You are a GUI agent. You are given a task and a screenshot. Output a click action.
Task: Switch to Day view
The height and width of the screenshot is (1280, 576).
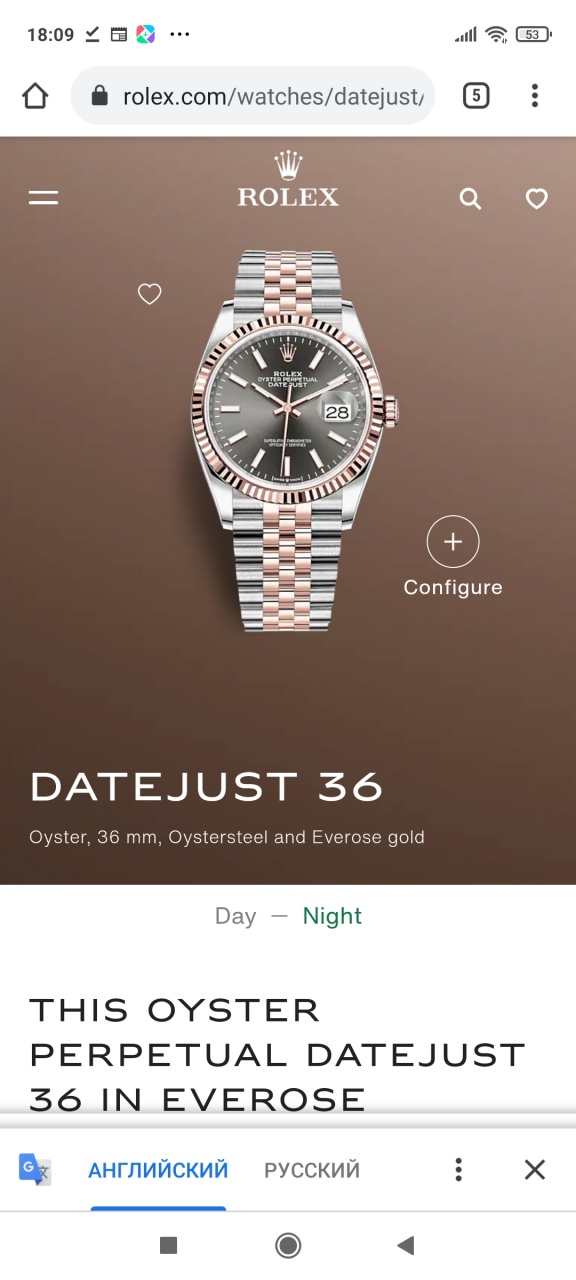point(235,916)
